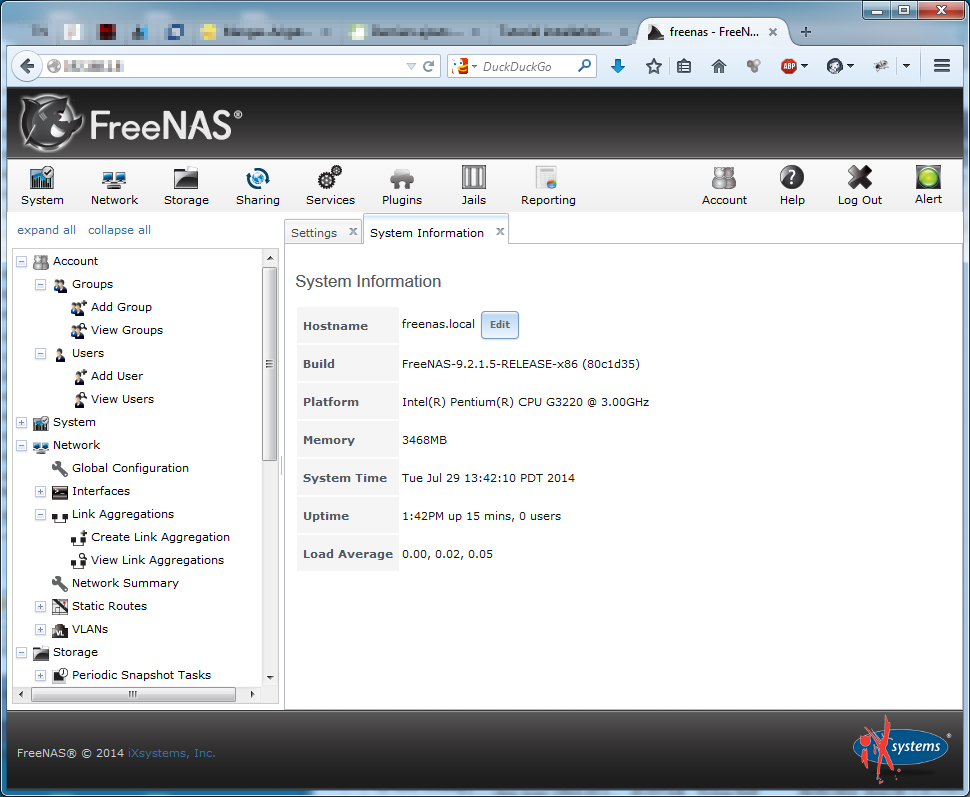
Task: Collapse the Account tree node
Action: [x=22, y=261]
